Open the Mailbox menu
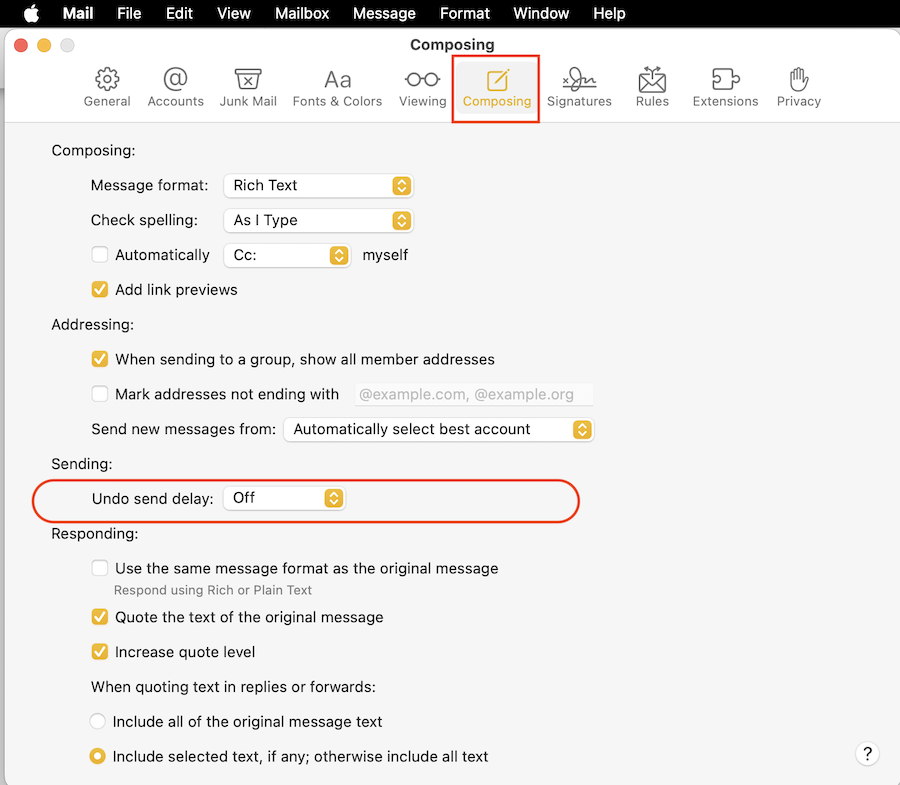The width and height of the screenshot is (900, 785). [x=302, y=13]
